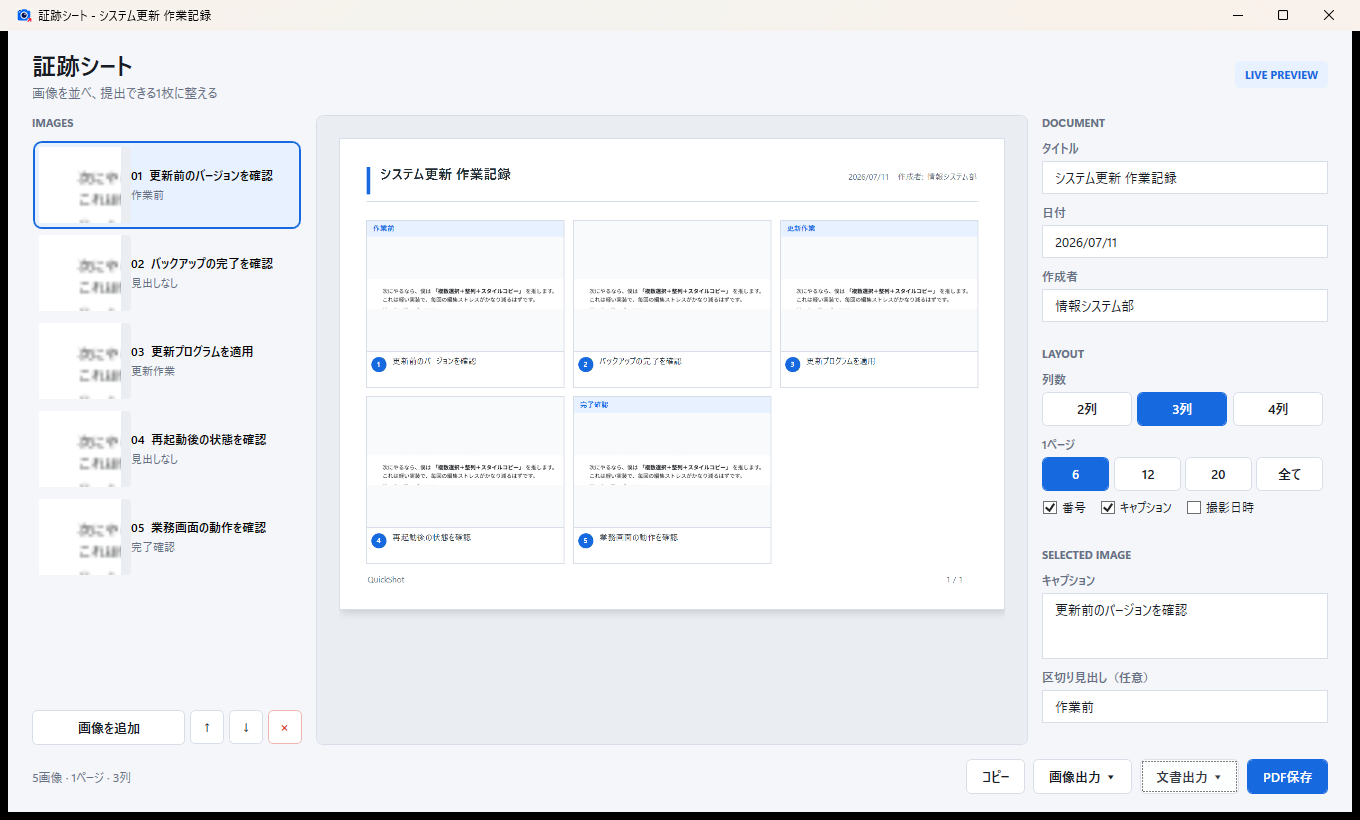1360x820 pixels.
Task: Select image 01 更新前のバージョンを確認
Action: pos(167,185)
